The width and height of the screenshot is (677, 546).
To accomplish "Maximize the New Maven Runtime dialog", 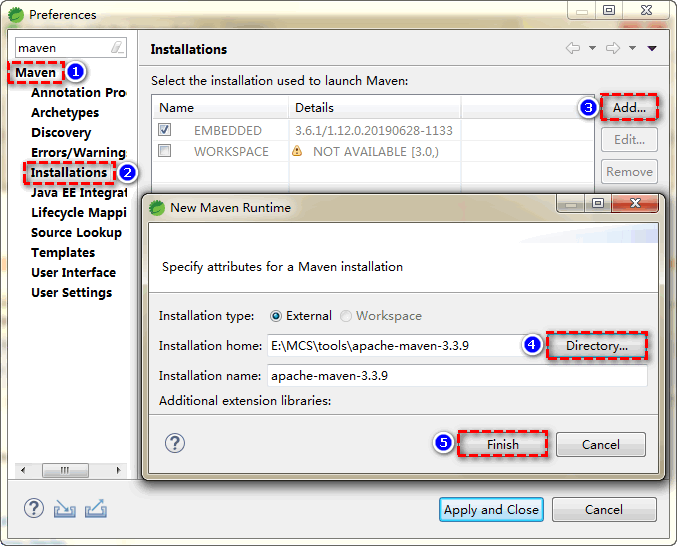I will pyautogui.click(x=598, y=203).
